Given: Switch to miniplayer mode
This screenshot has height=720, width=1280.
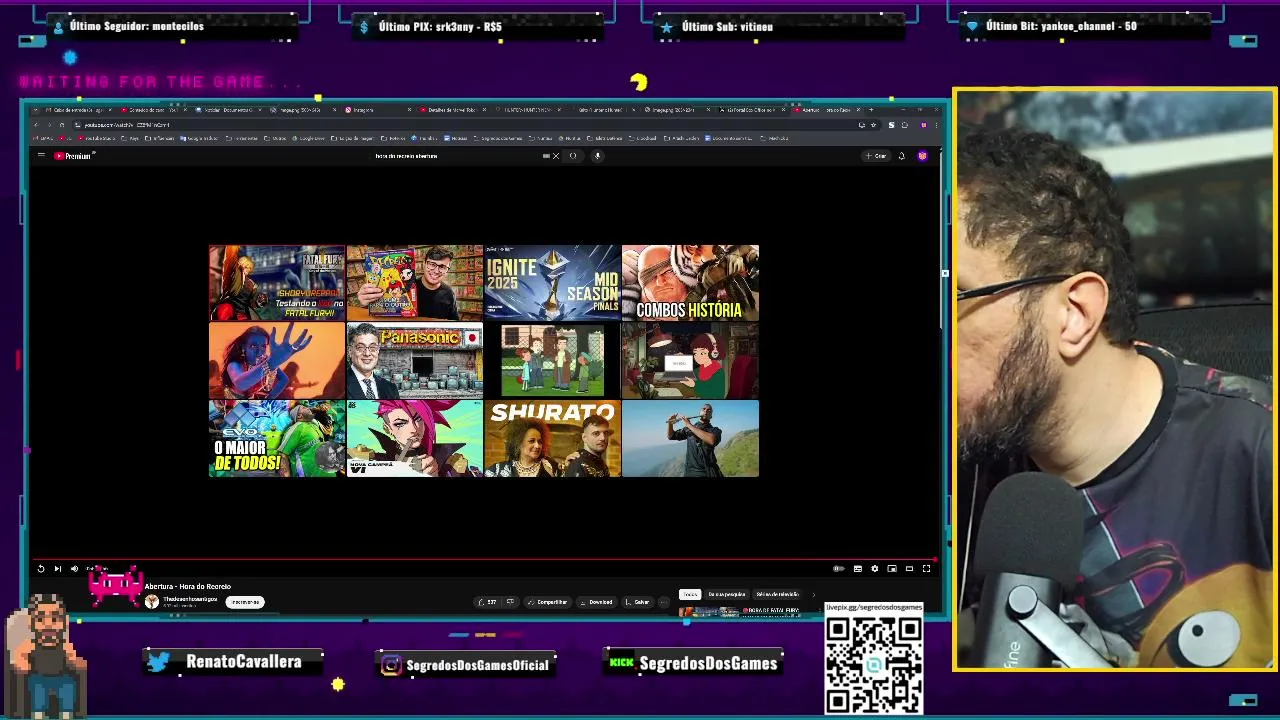Looking at the screenshot, I should [x=892, y=568].
